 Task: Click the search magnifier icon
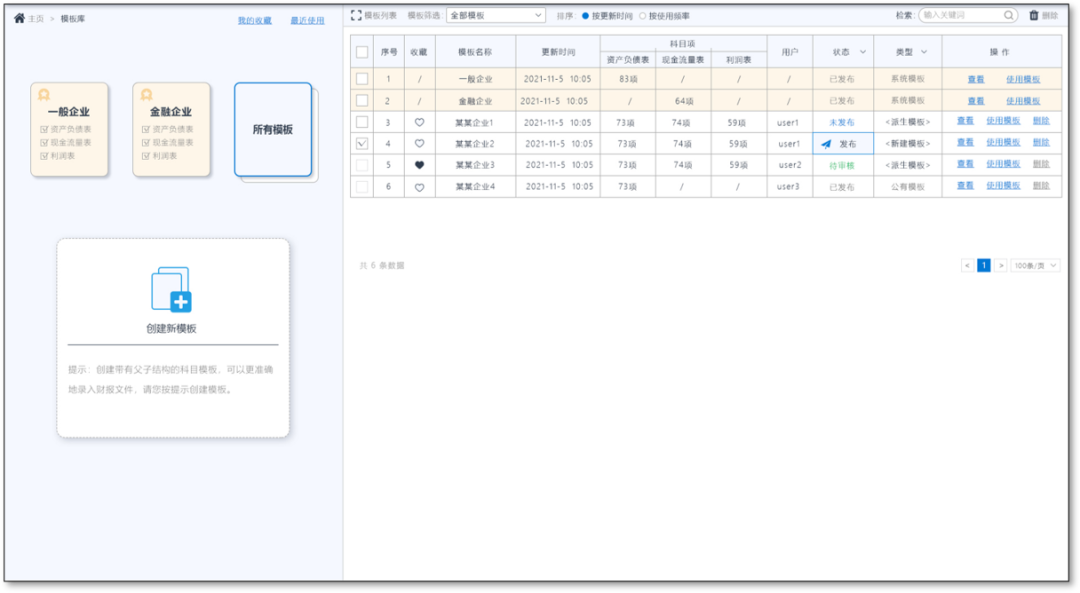pos(1008,15)
